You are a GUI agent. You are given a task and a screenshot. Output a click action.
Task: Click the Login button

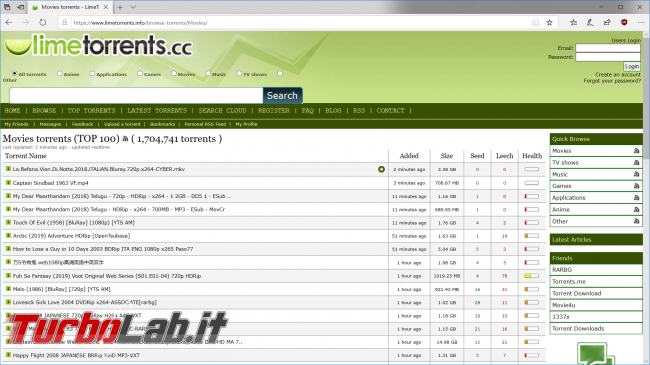click(632, 66)
